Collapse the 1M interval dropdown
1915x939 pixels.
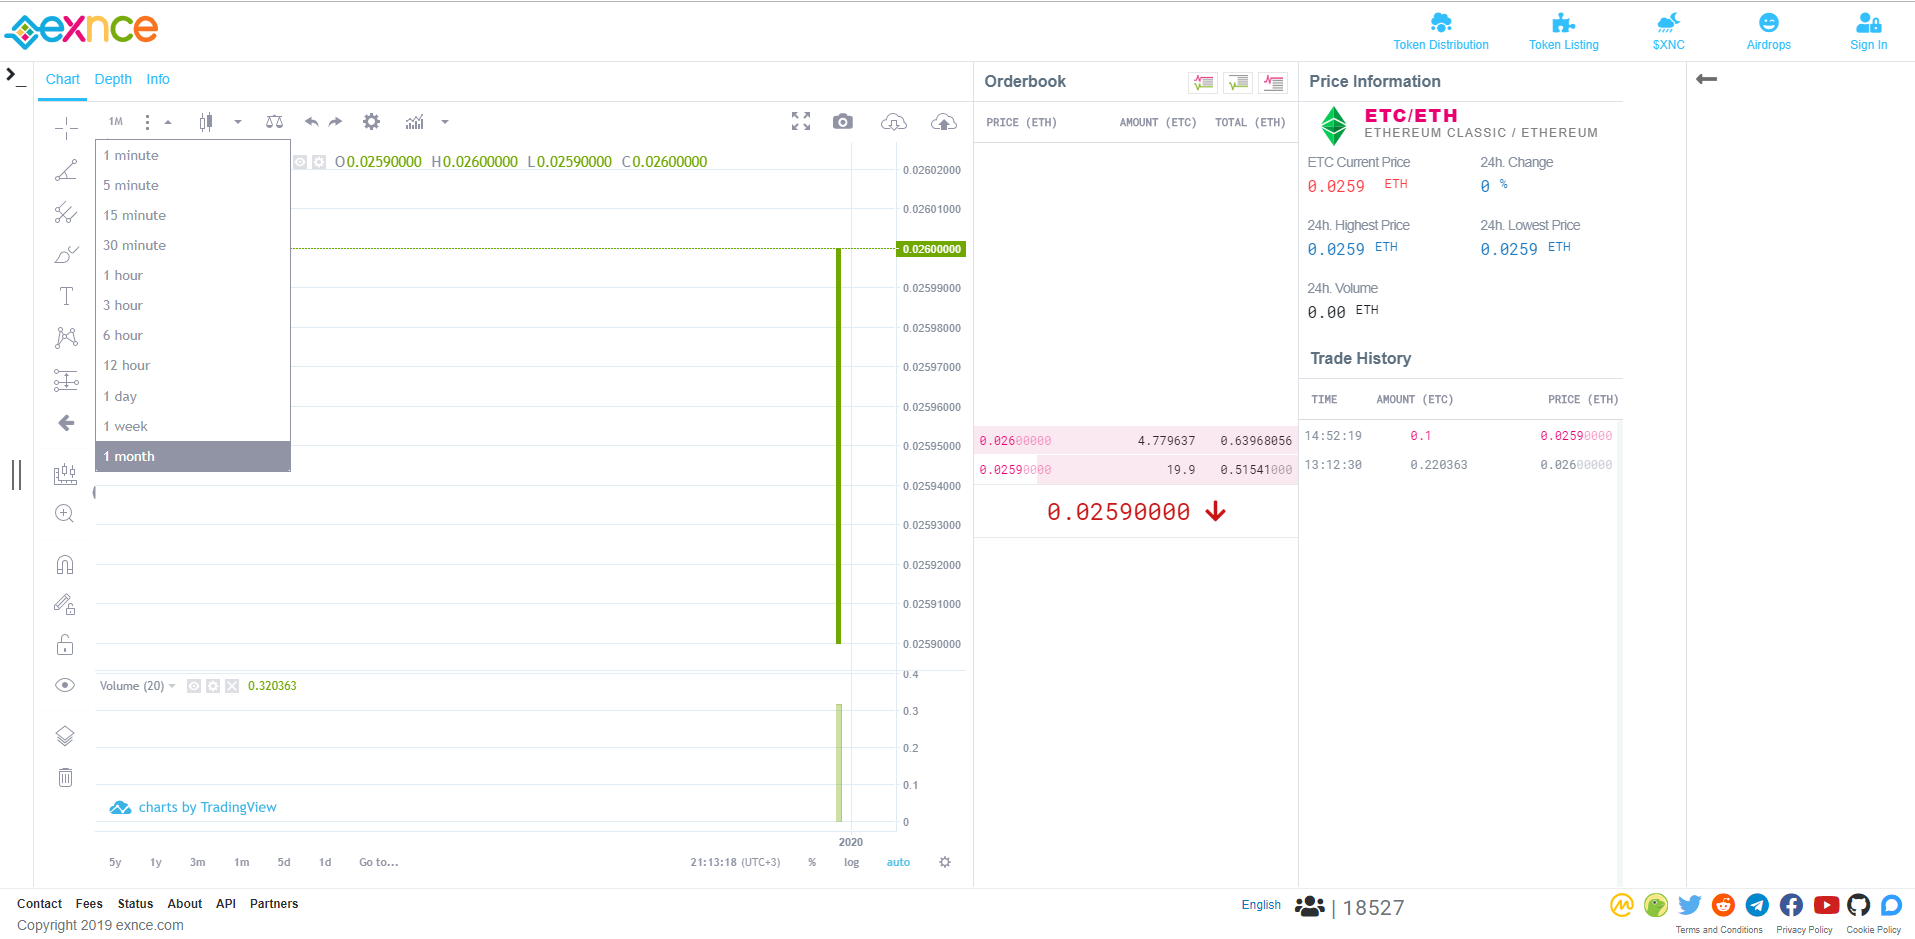[168, 122]
